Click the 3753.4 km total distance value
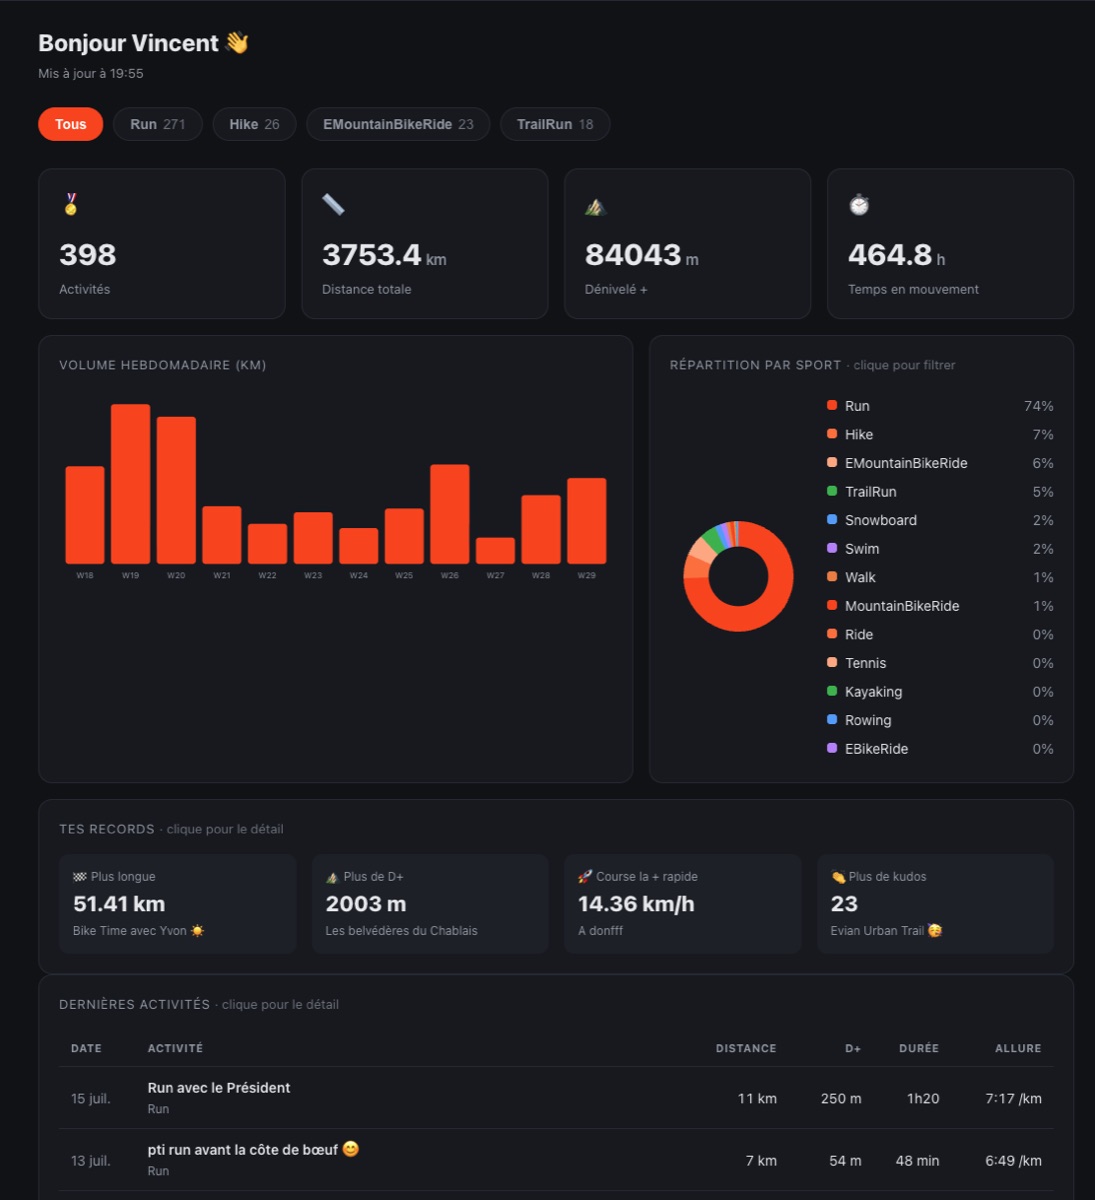Image resolution: width=1095 pixels, height=1200 pixels. pyautogui.click(x=384, y=255)
